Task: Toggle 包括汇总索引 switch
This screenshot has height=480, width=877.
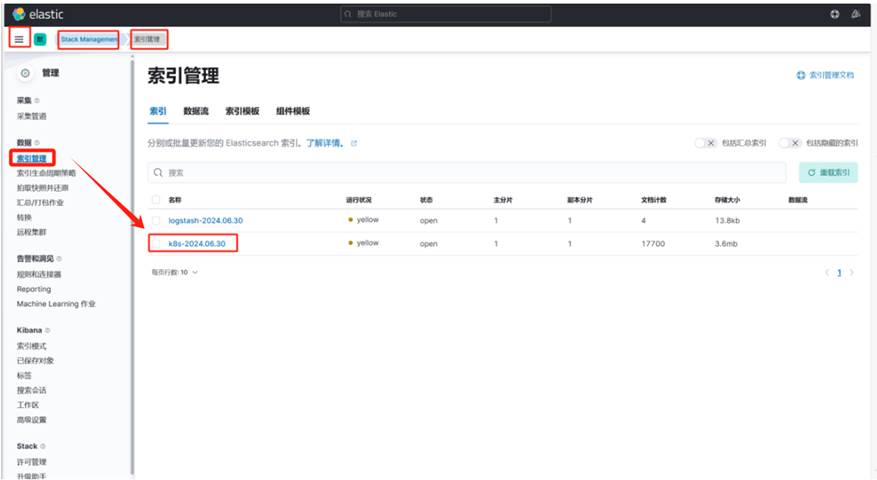Action: click(x=705, y=143)
